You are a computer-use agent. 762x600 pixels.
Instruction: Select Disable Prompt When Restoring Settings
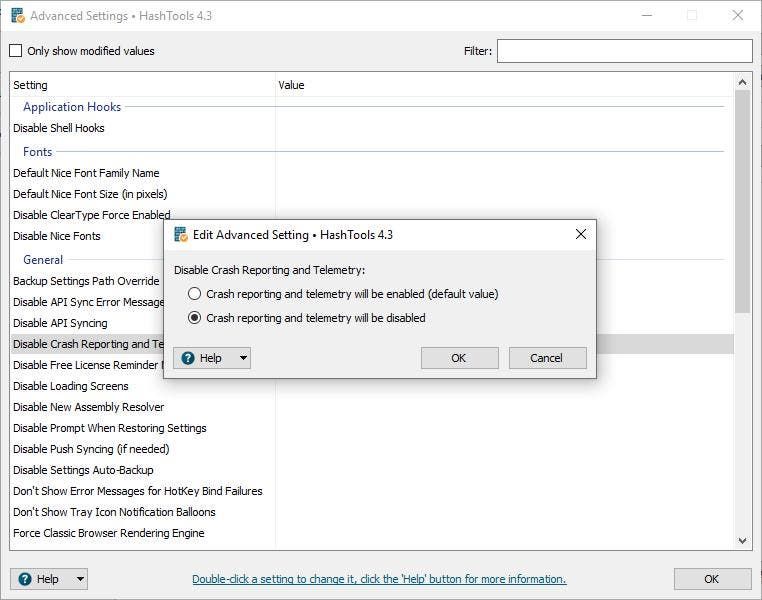110,428
